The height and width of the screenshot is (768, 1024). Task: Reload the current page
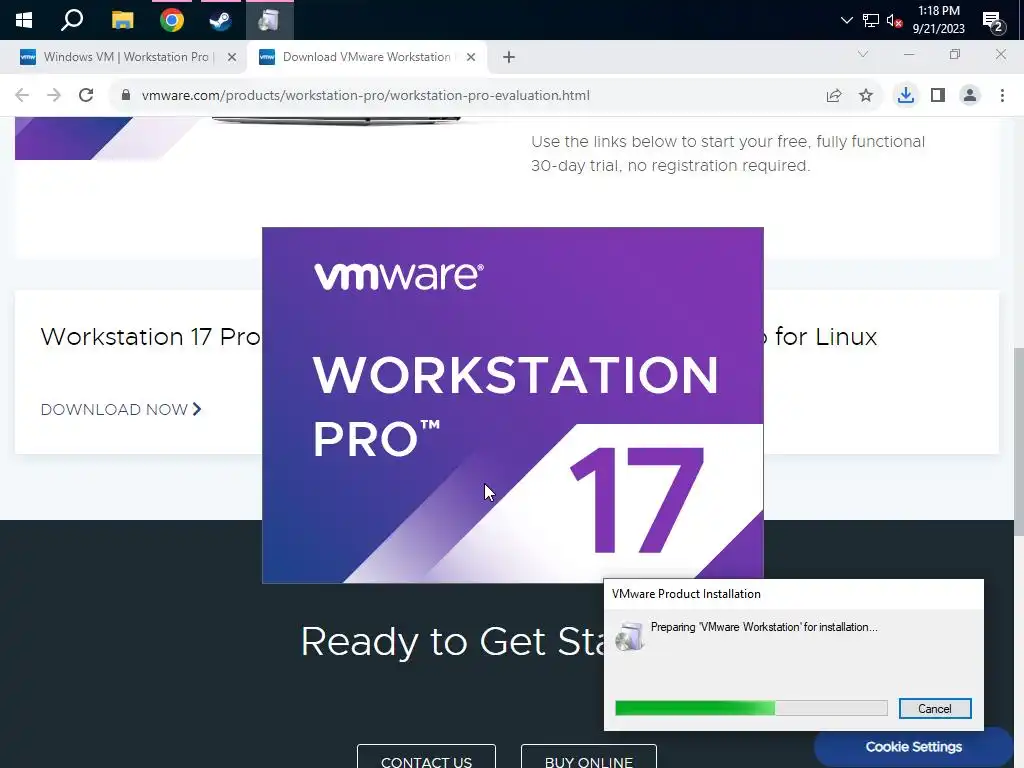click(x=86, y=95)
